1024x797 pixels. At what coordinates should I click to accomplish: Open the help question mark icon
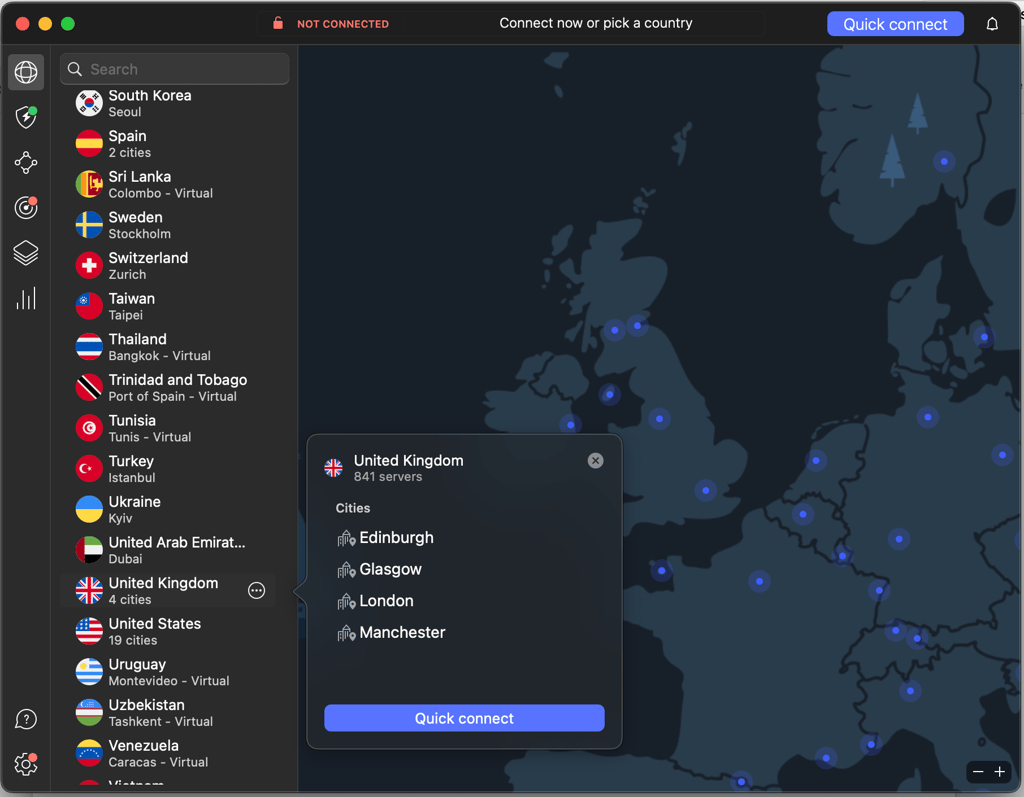point(26,719)
